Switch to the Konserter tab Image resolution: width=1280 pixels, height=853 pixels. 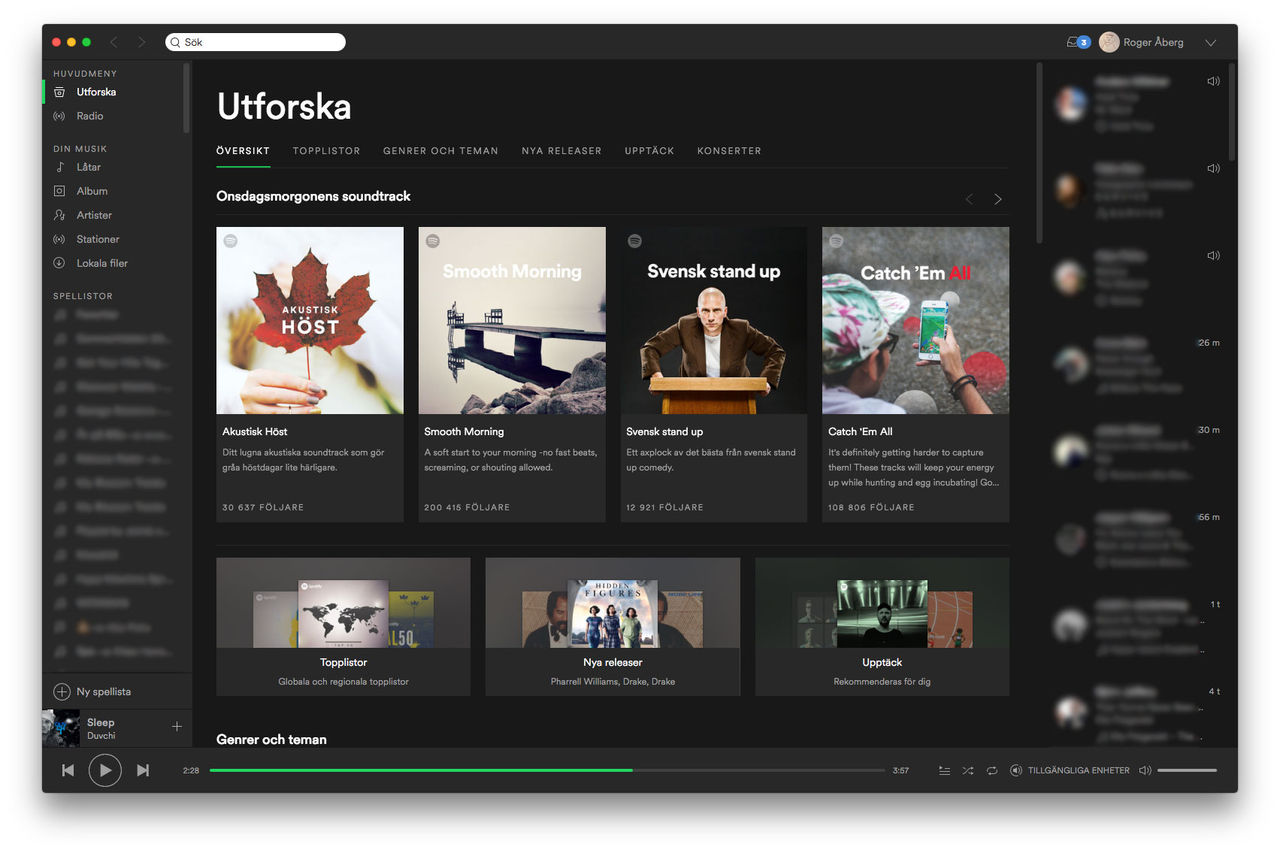[x=729, y=151]
